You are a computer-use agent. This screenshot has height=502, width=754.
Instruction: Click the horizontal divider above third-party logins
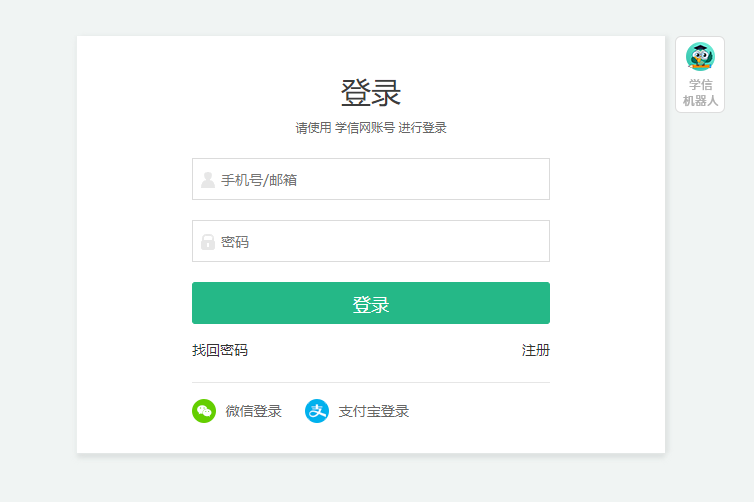[x=371, y=383]
